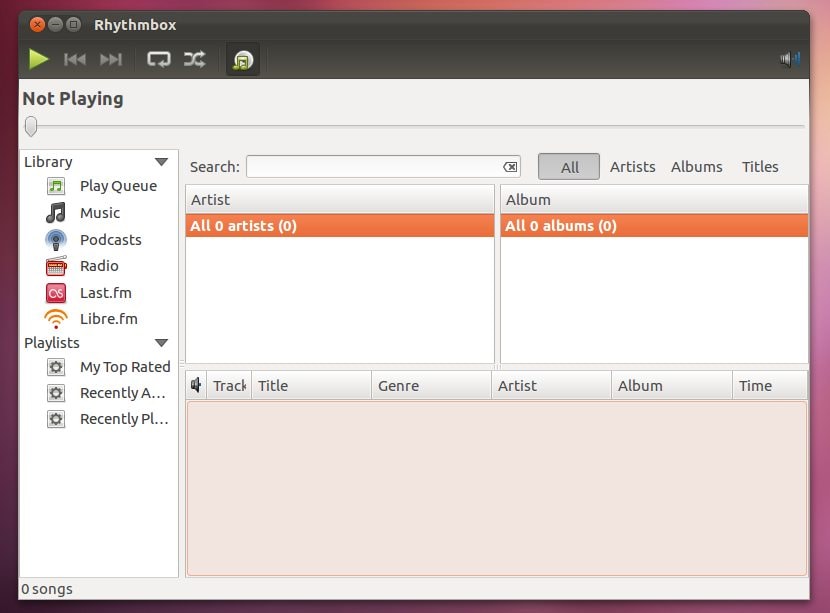Sort tracks by Genre column
This screenshot has height=613, width=830.
[x=431, y=385]
